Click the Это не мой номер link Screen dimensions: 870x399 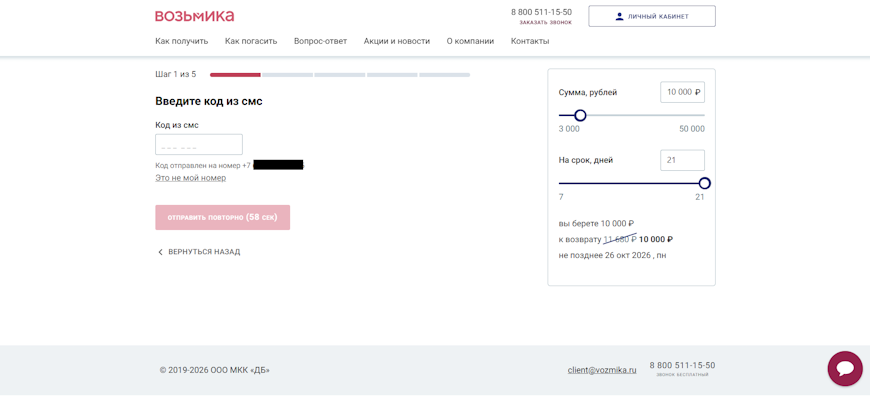pyautogui.click(x=190, y=178)
